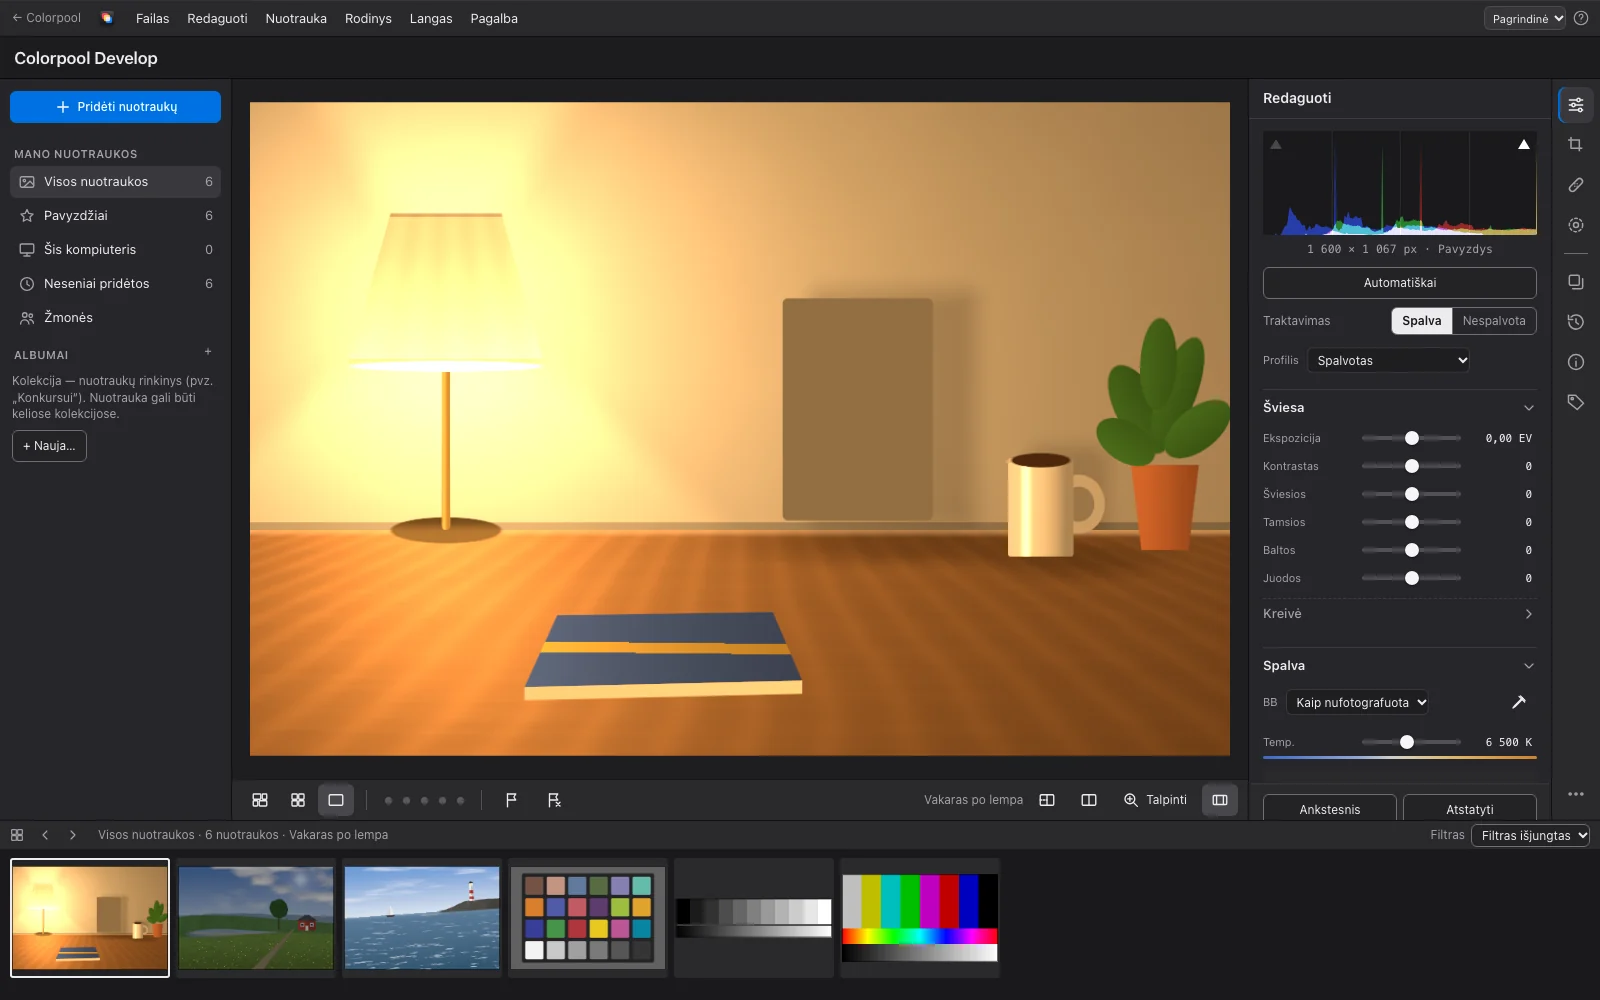Image resolution: width=1600 pixels, height=1000 pixels.
Task: Open the version History icon
Action: click(1575, 322)
